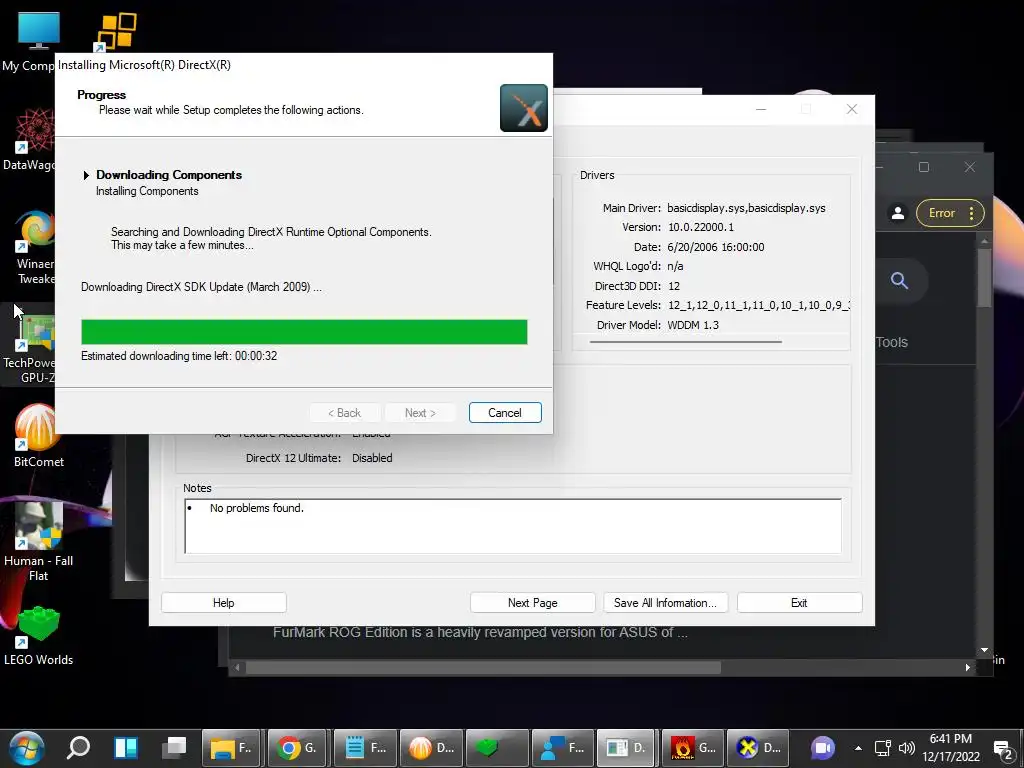The height and width of the screenshot is (768, 1024).
Task: Click the Installing Components step label
Action: point(147,191)
